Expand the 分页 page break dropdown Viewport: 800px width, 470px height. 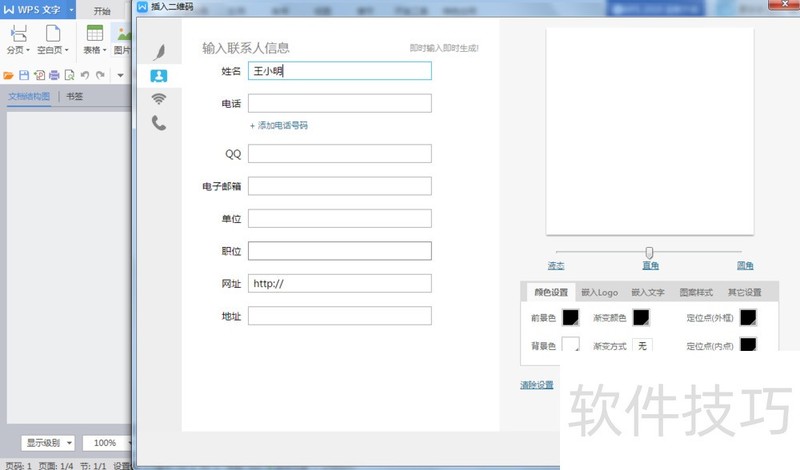16,49
